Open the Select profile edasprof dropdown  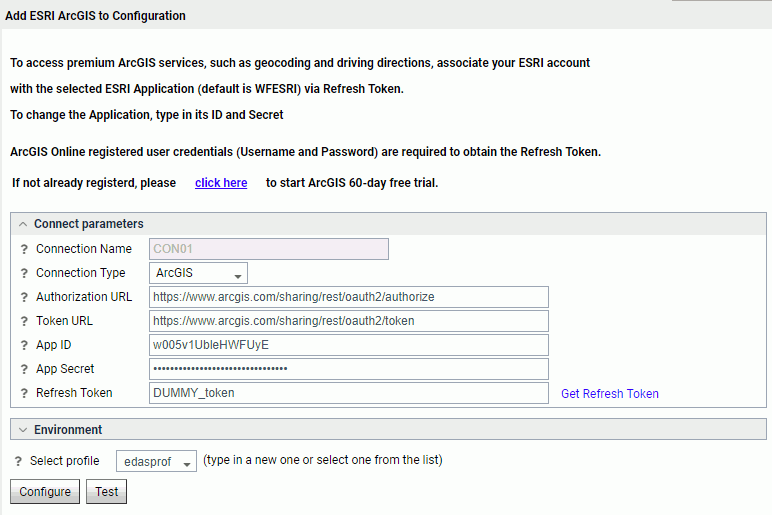(x=157, y=461)
